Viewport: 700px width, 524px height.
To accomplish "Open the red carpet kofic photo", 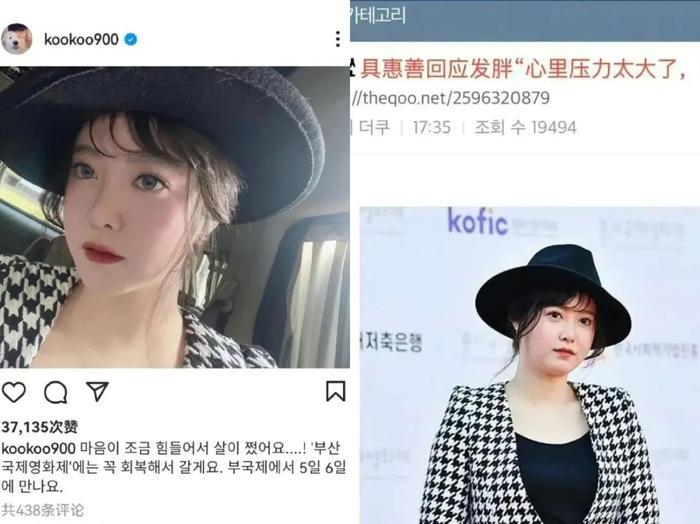I will point(530,365).
